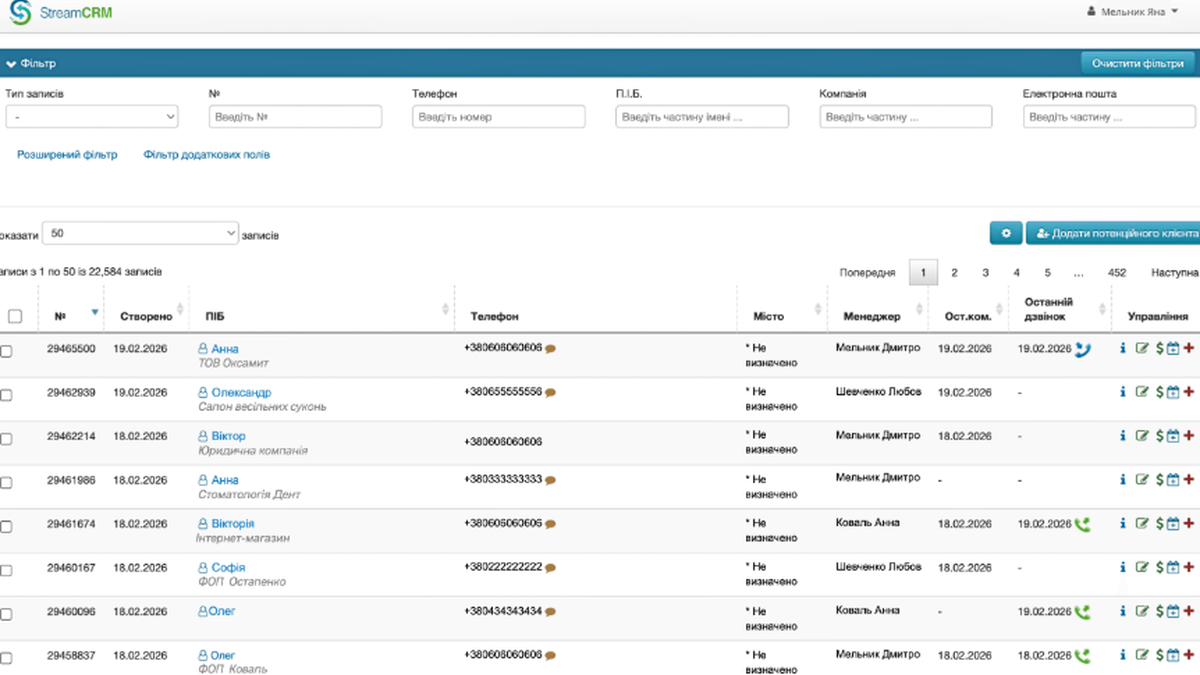The width and height of the screenshot is (1200, 675).
Task: Open message bubble next to +380655555556
Action: tap(550, 393)
